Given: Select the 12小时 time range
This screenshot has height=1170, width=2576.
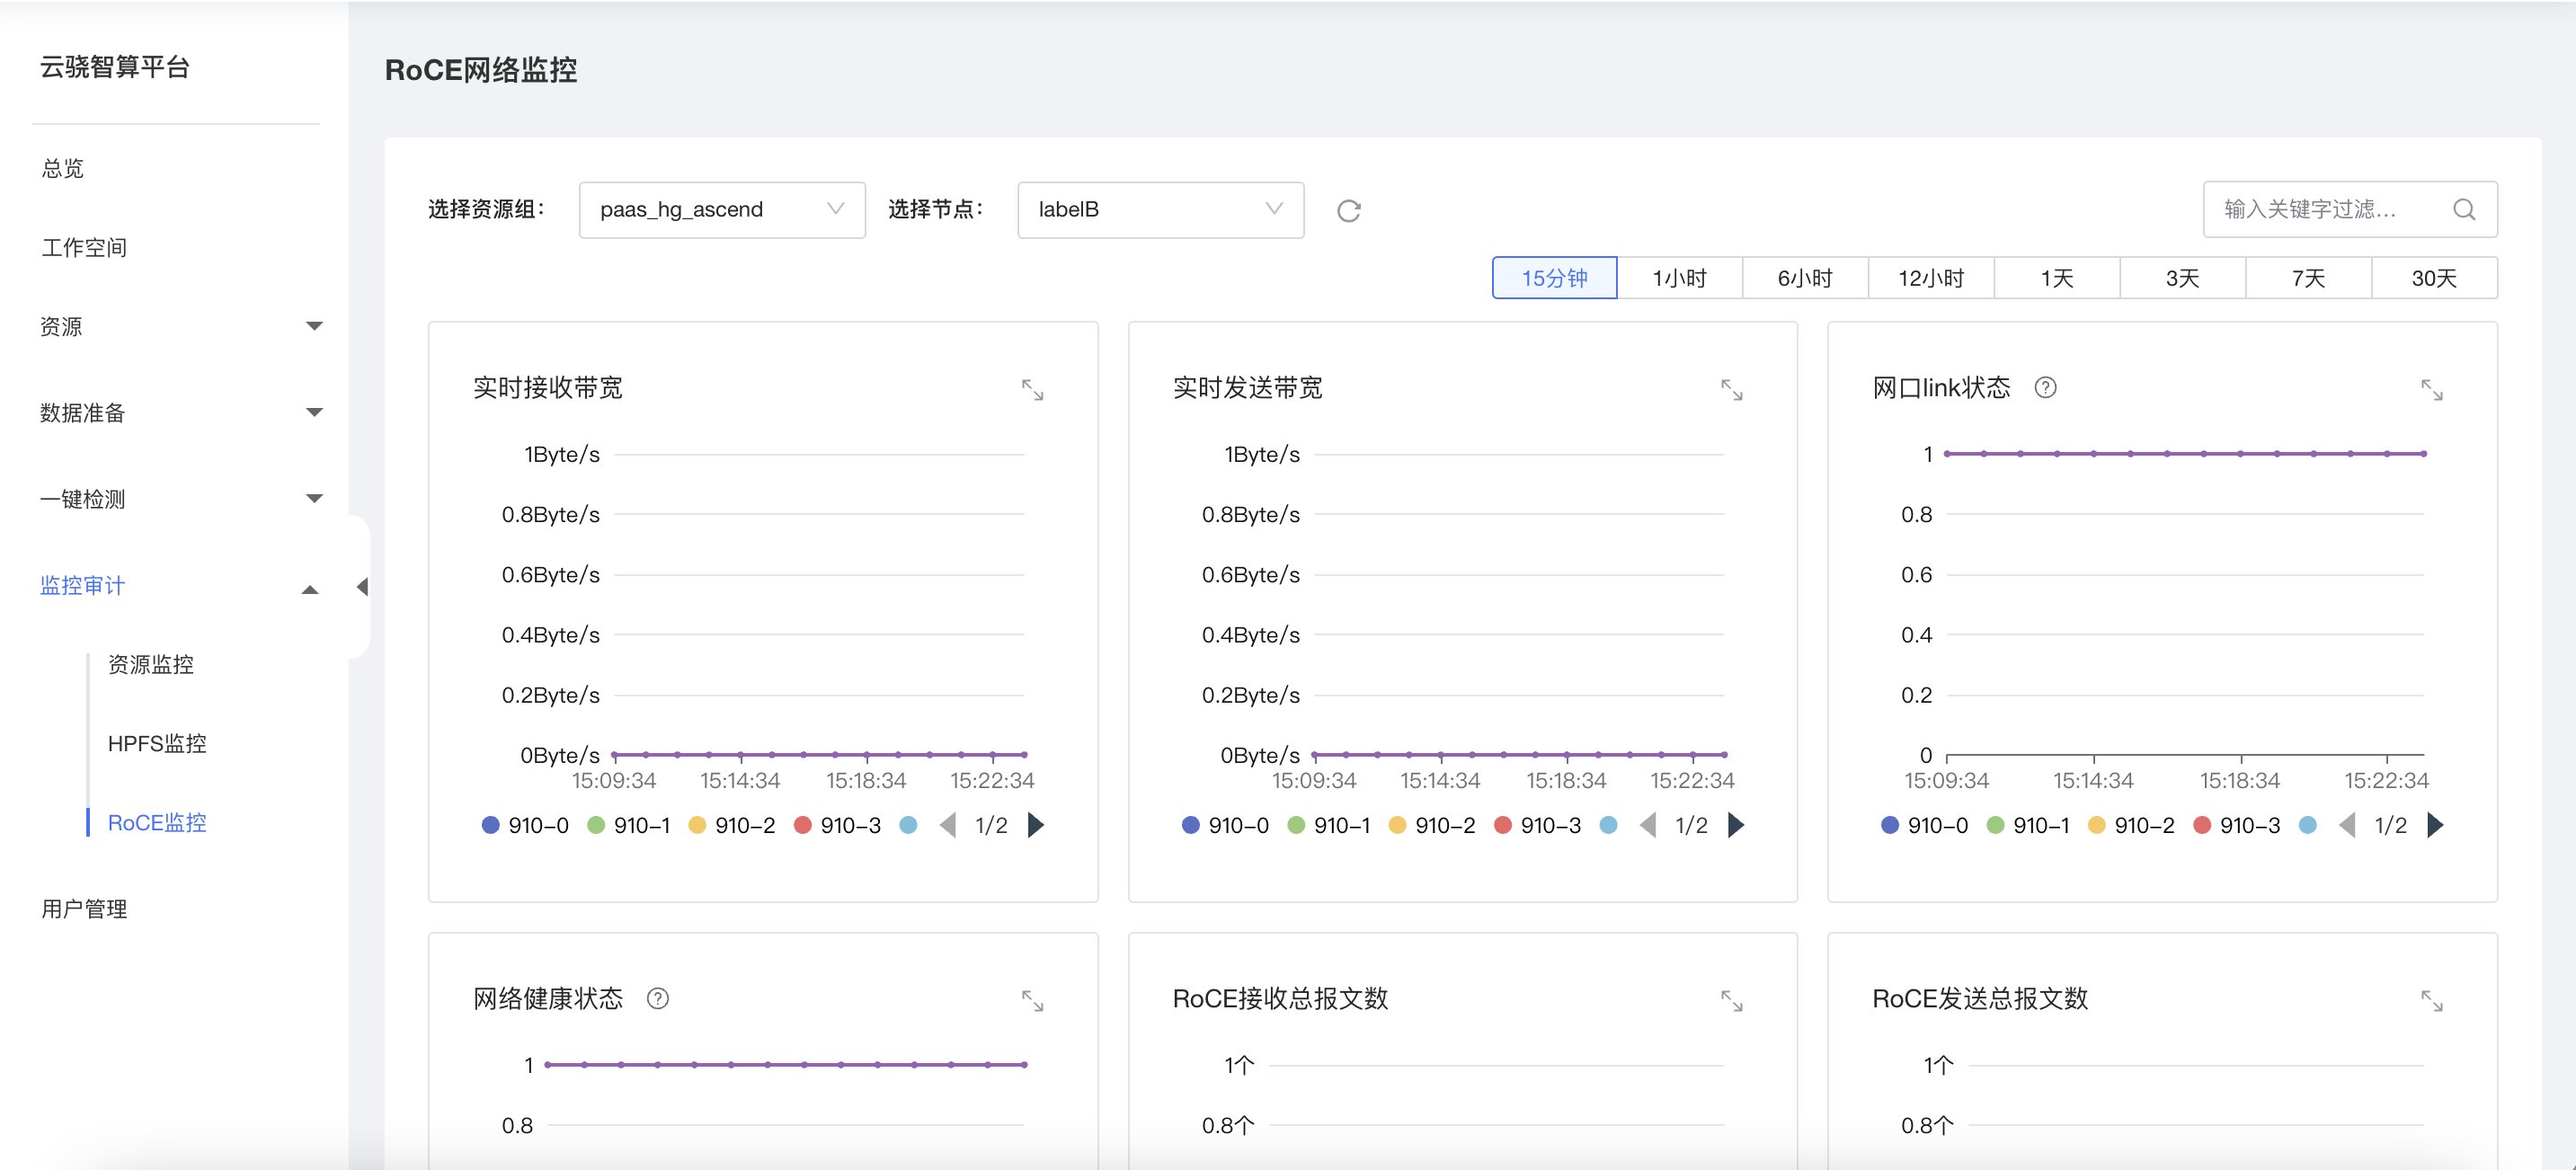Looking at the screenshot, I should pos(1931,278).
